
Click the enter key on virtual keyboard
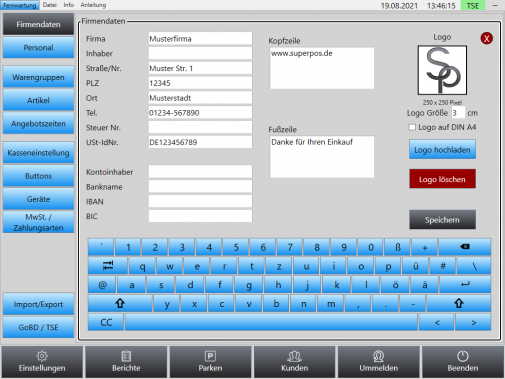click(465, 284)
